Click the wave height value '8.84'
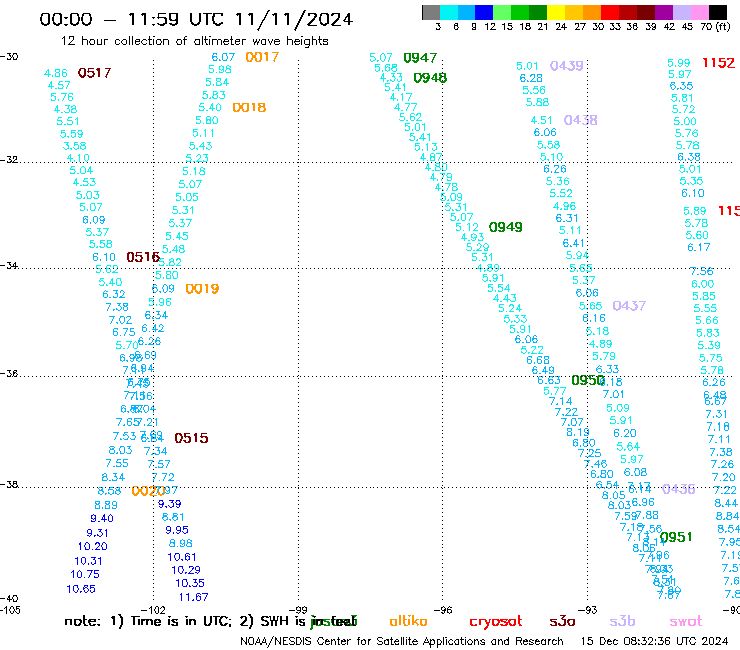This screenshot has width=740, height=650. point(727,516)
